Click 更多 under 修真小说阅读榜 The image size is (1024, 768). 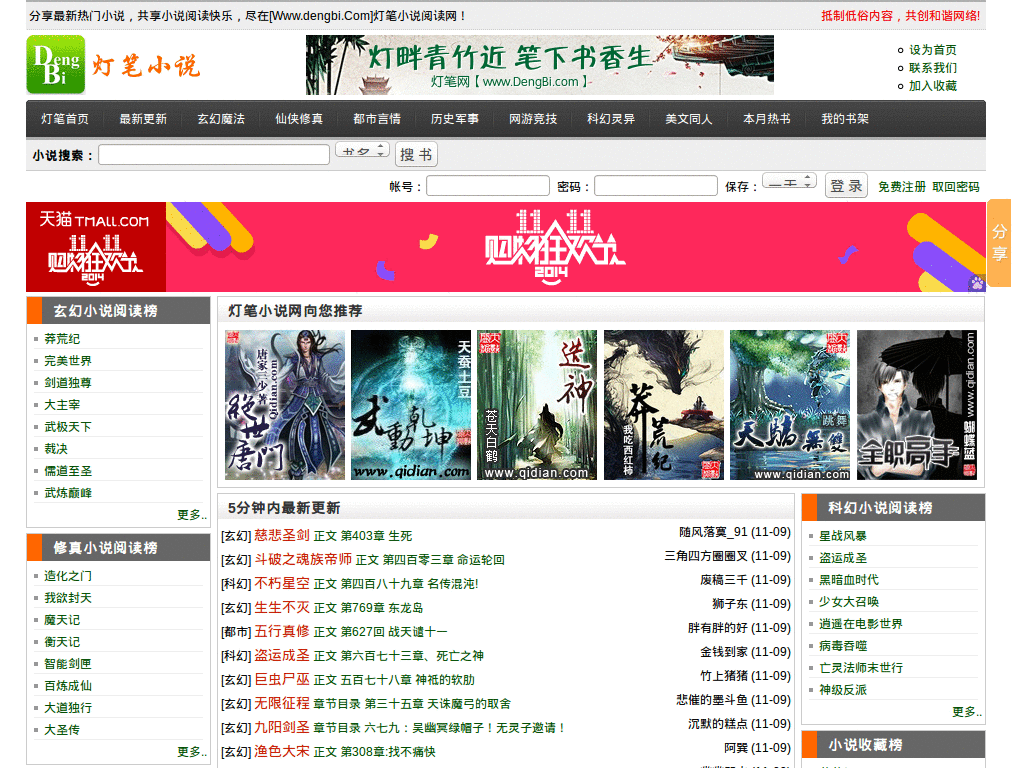pos(192,752)
